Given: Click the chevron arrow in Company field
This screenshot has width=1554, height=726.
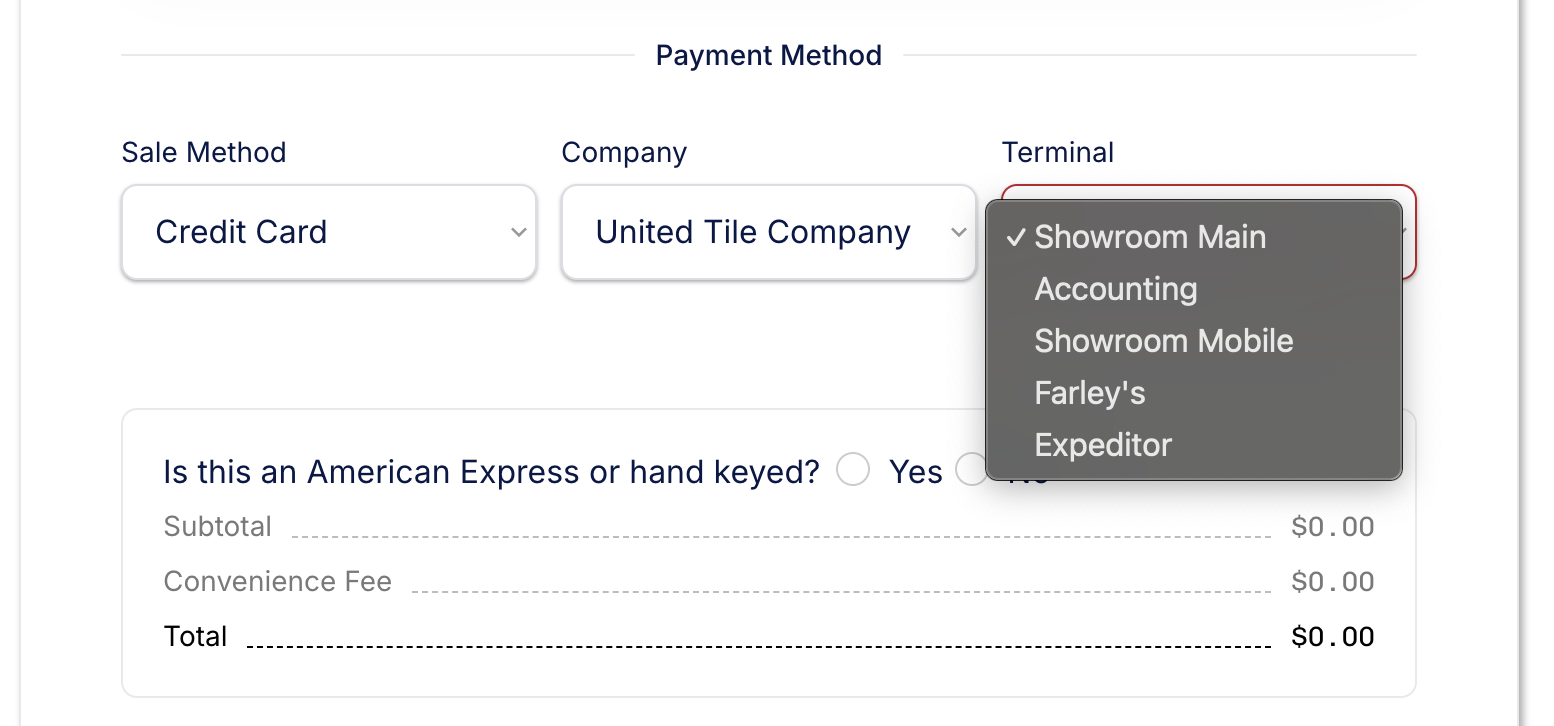Looking at the screenshot, I should click(958, 233).
